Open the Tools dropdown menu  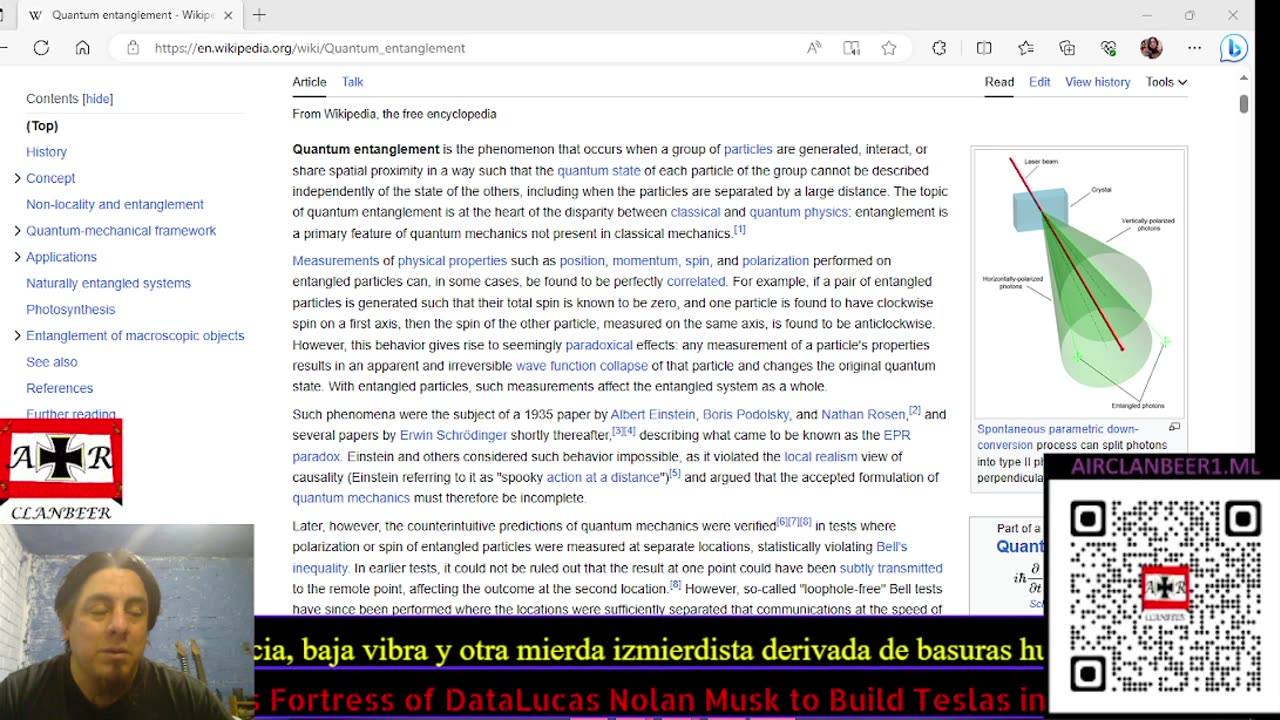(1166, 82)
